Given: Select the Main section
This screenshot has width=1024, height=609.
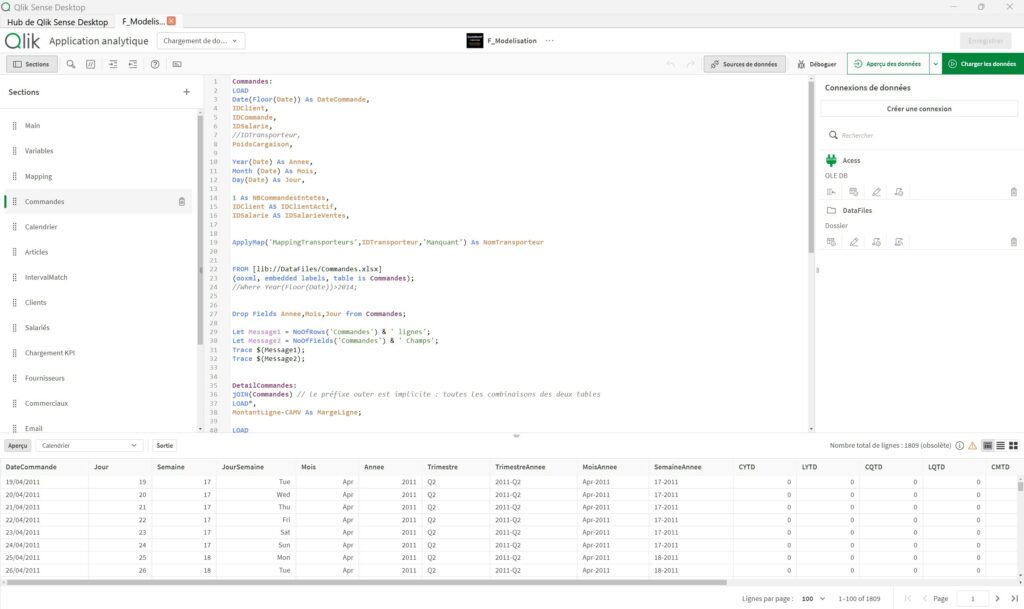Looking at the screenshot, I should pos(98,125).
